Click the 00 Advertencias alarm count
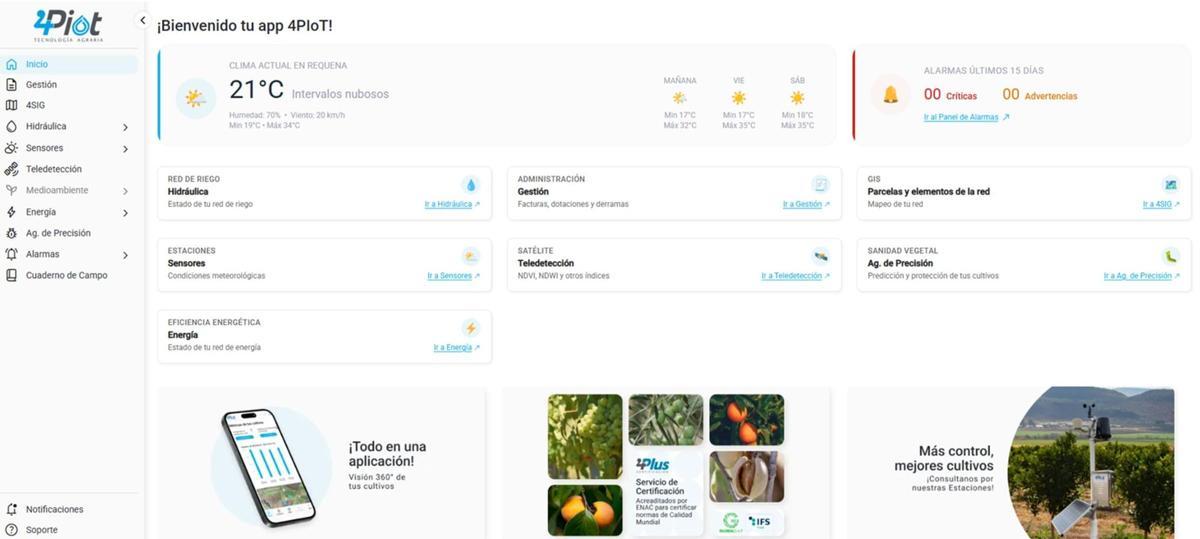1200x539 pixels. tap(1040, 95)
